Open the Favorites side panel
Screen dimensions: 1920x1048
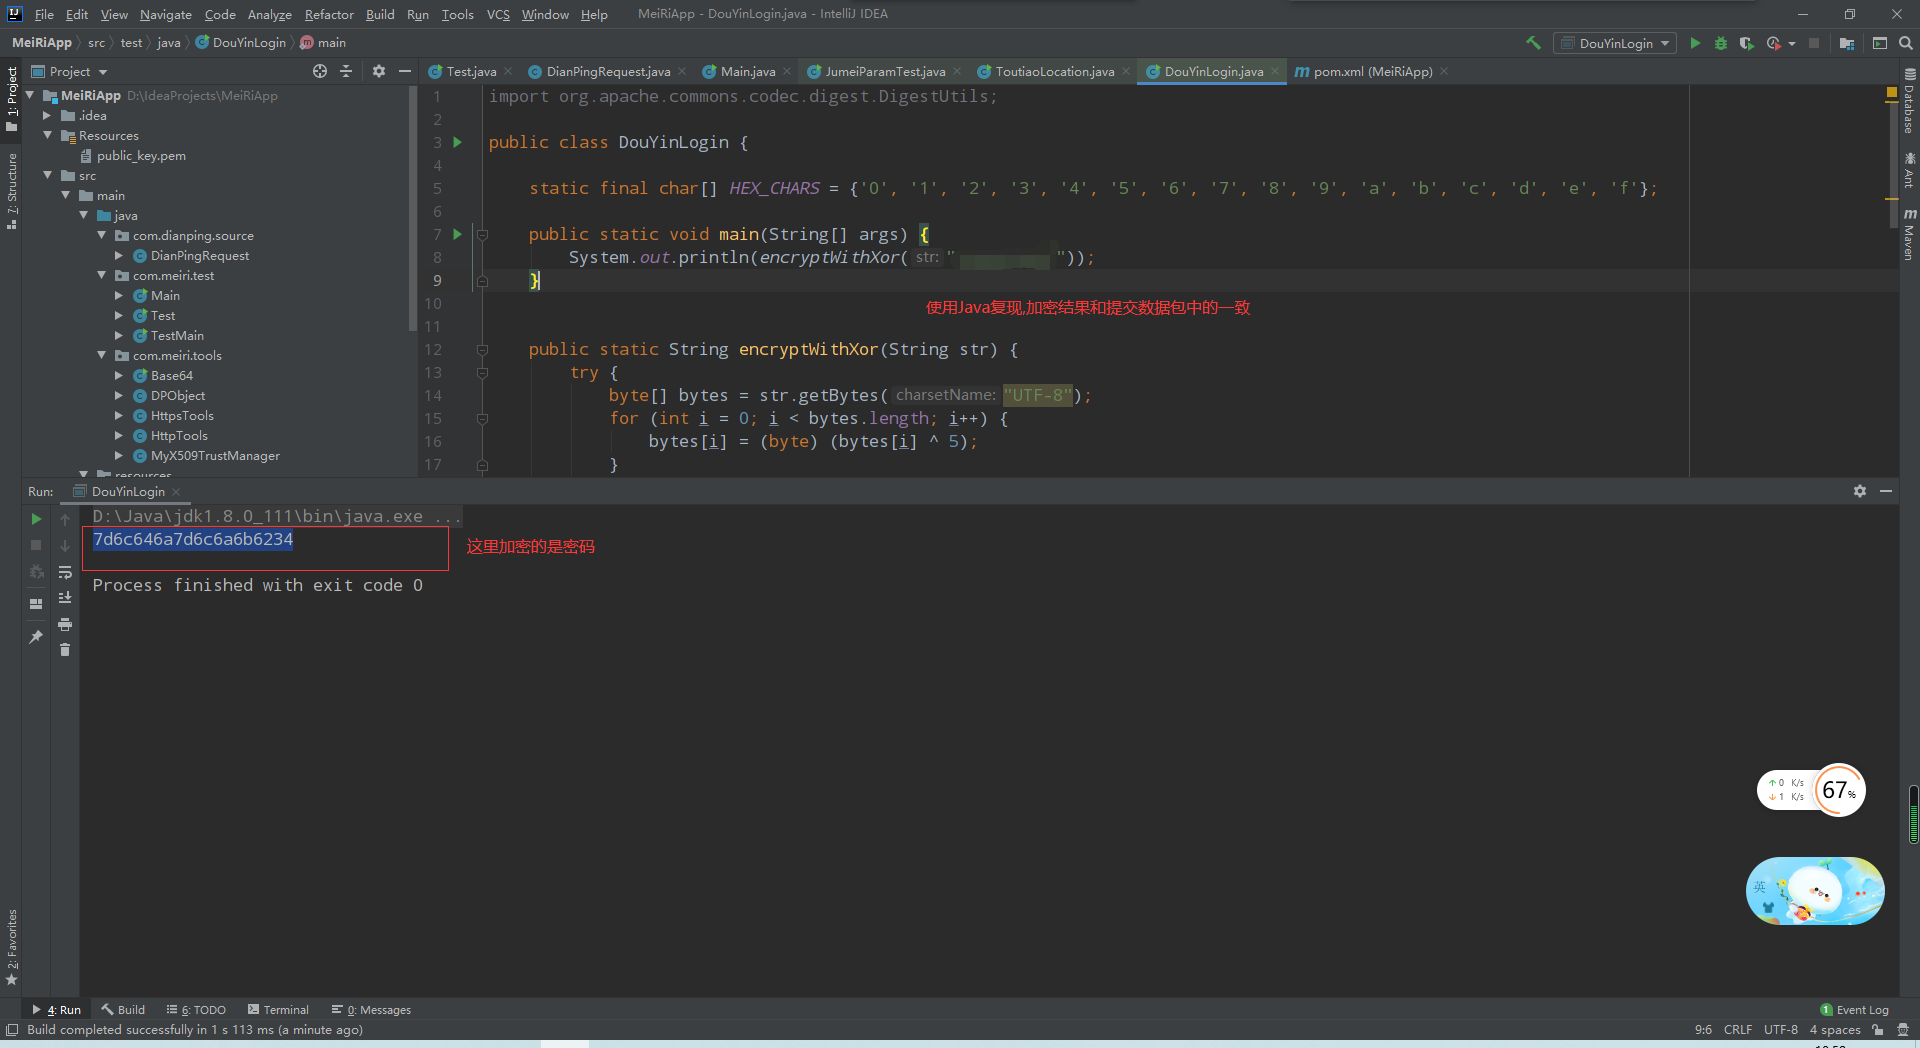click(12, 946)
